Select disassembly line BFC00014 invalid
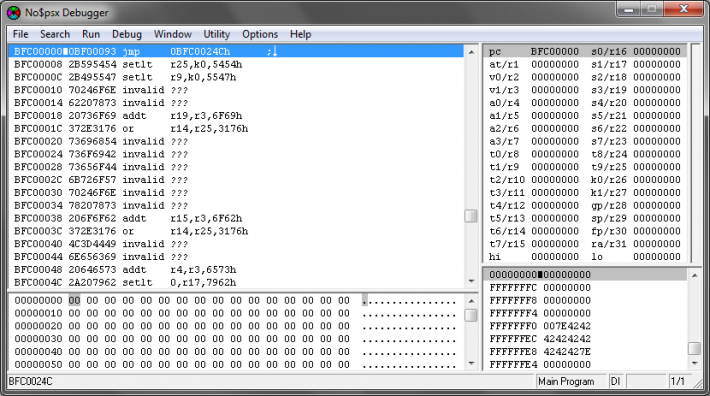Viewport: 710px width, 396px height. coord(236,103)
